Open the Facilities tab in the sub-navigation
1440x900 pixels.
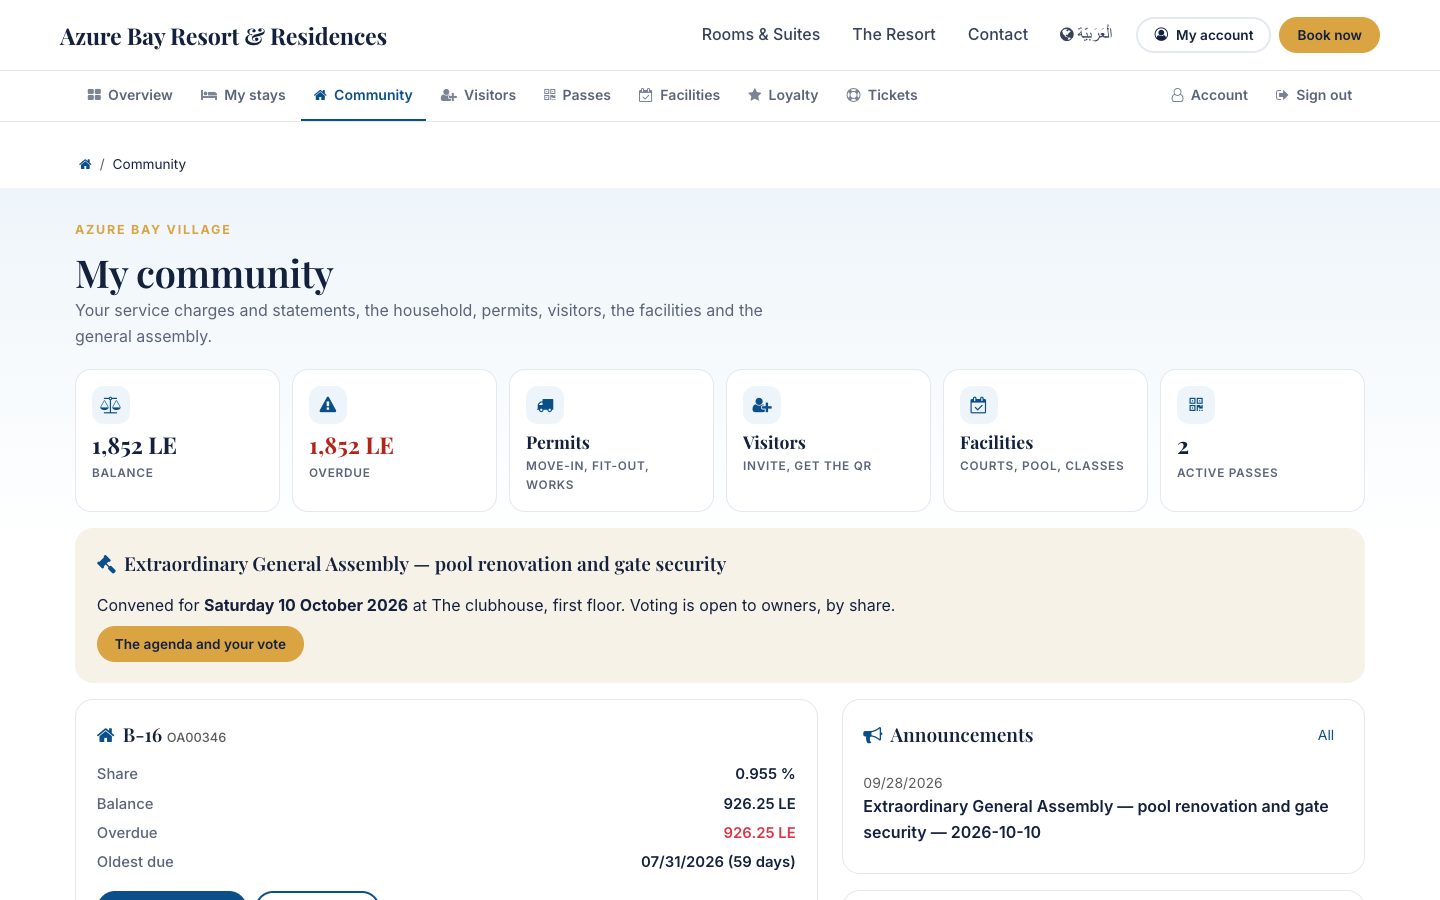[679, 95]
